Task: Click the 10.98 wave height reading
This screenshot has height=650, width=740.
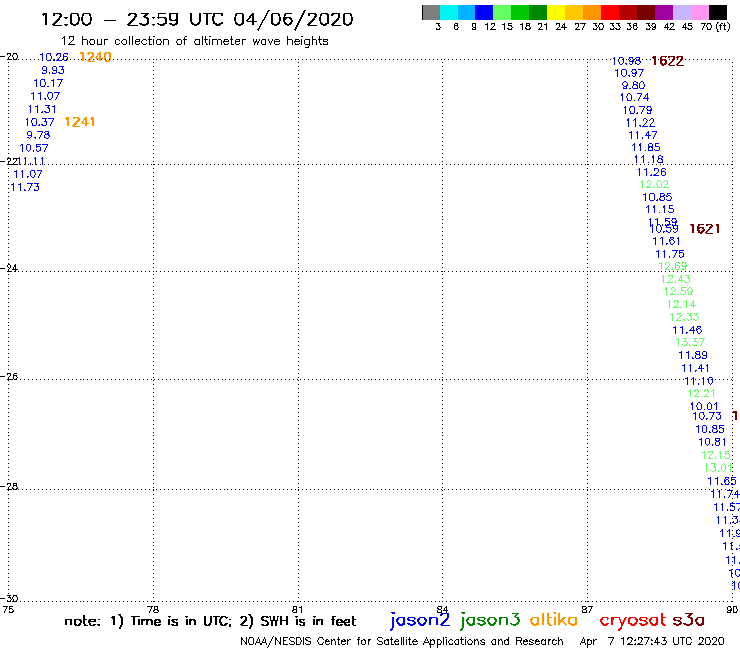Action: point(626,61)
